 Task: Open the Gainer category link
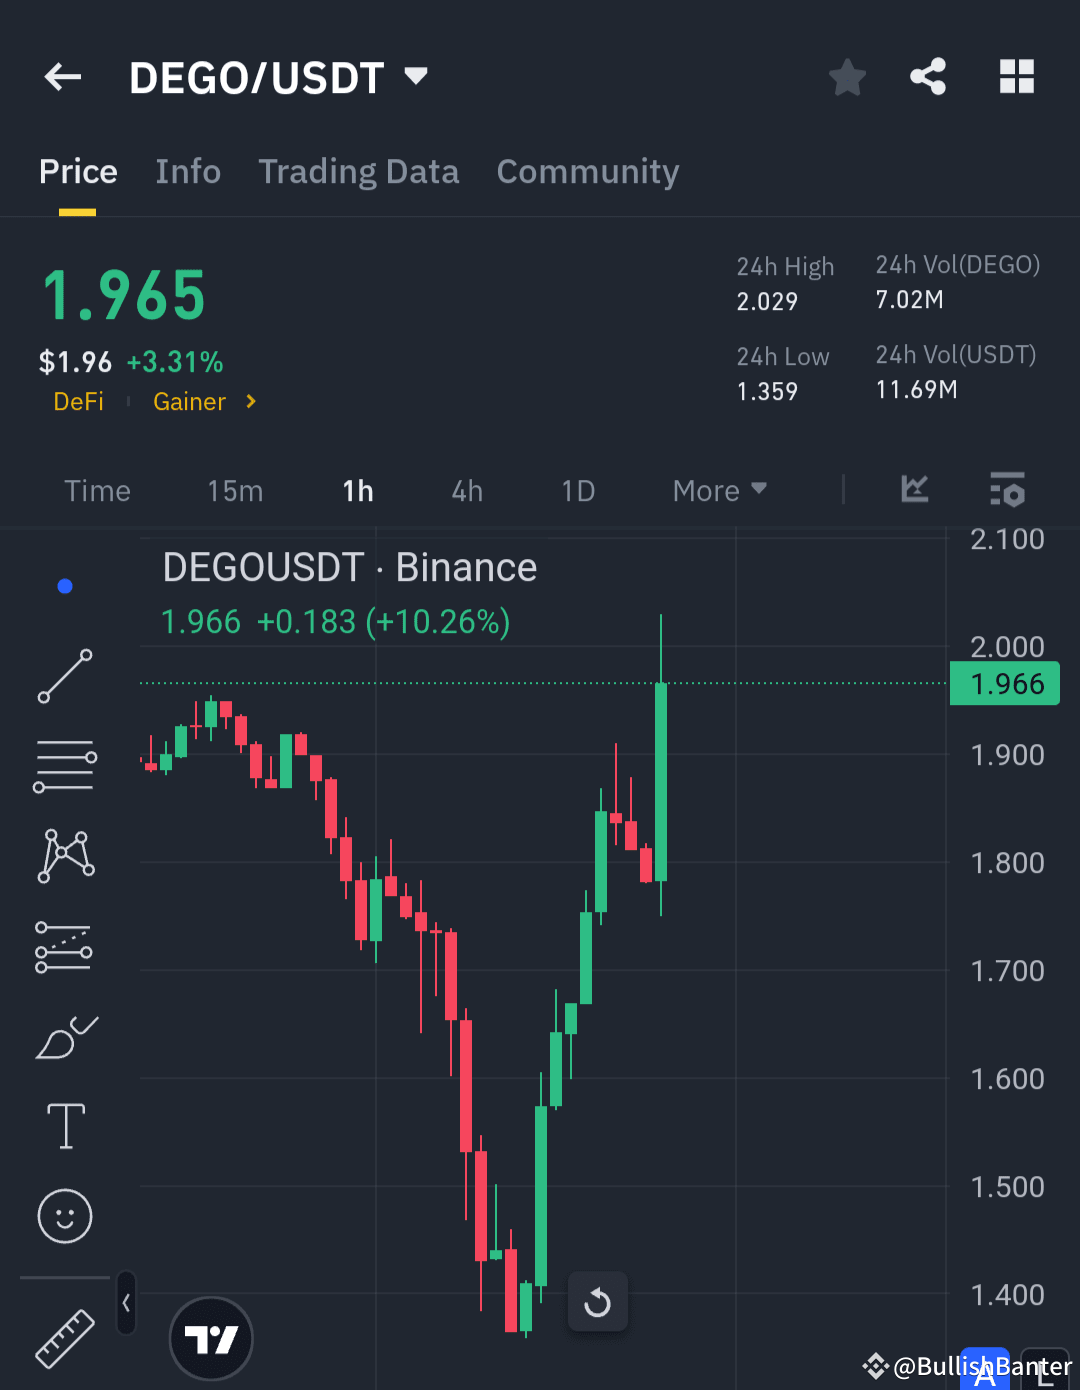pyautogui.click(x=189, y=401)
